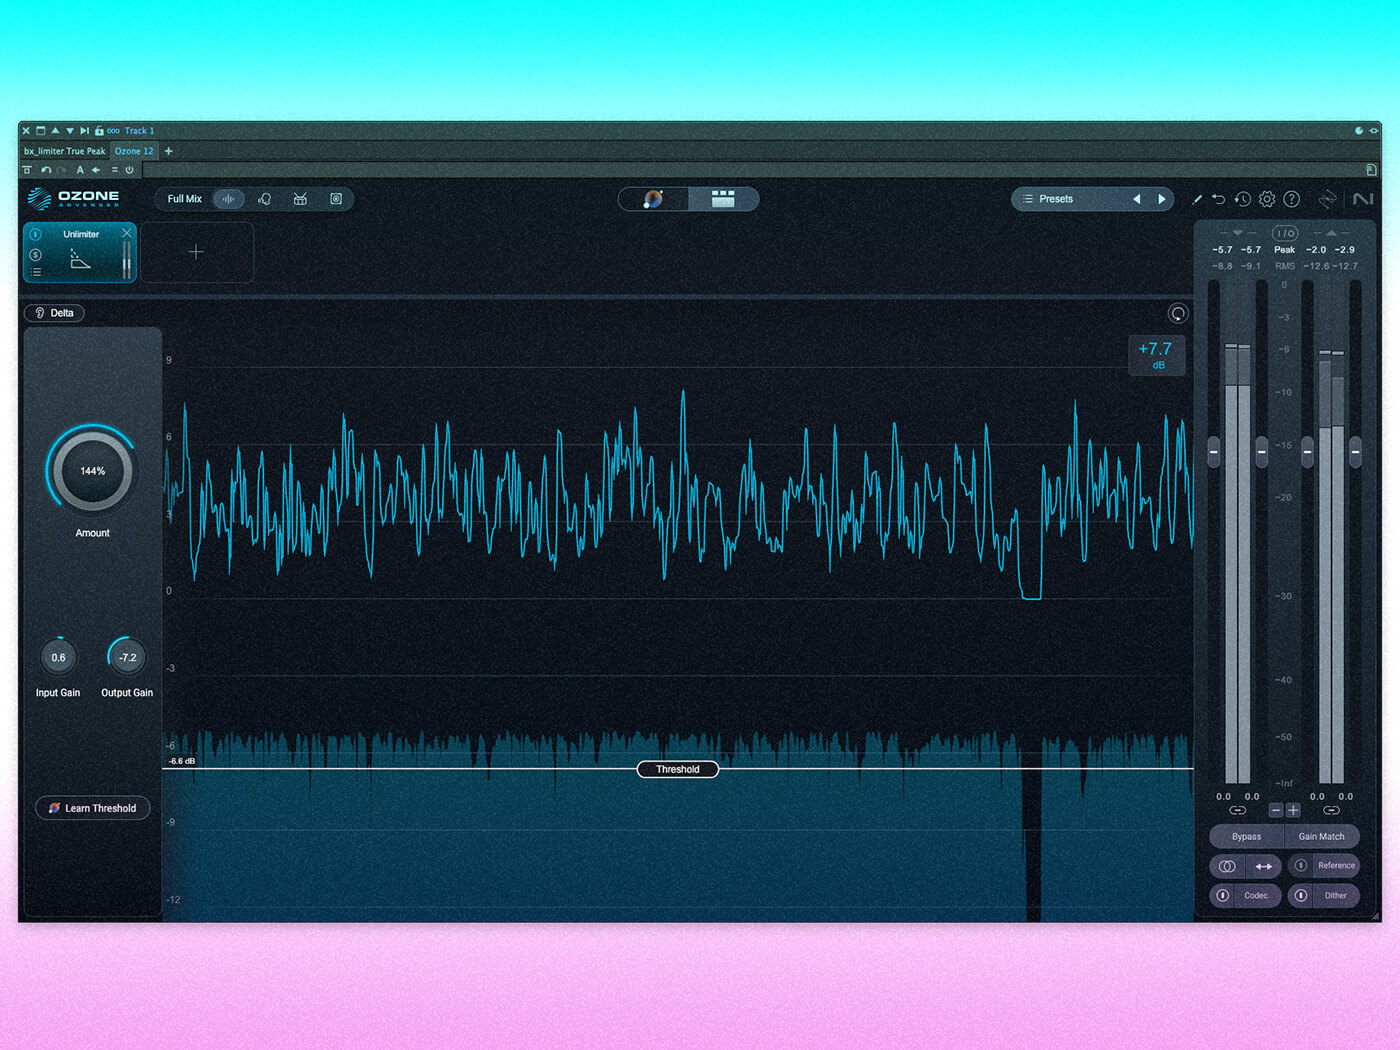Go to next preset arrow
1400x1050 pixels.
pyautogui.click(x=1161, y=199)
